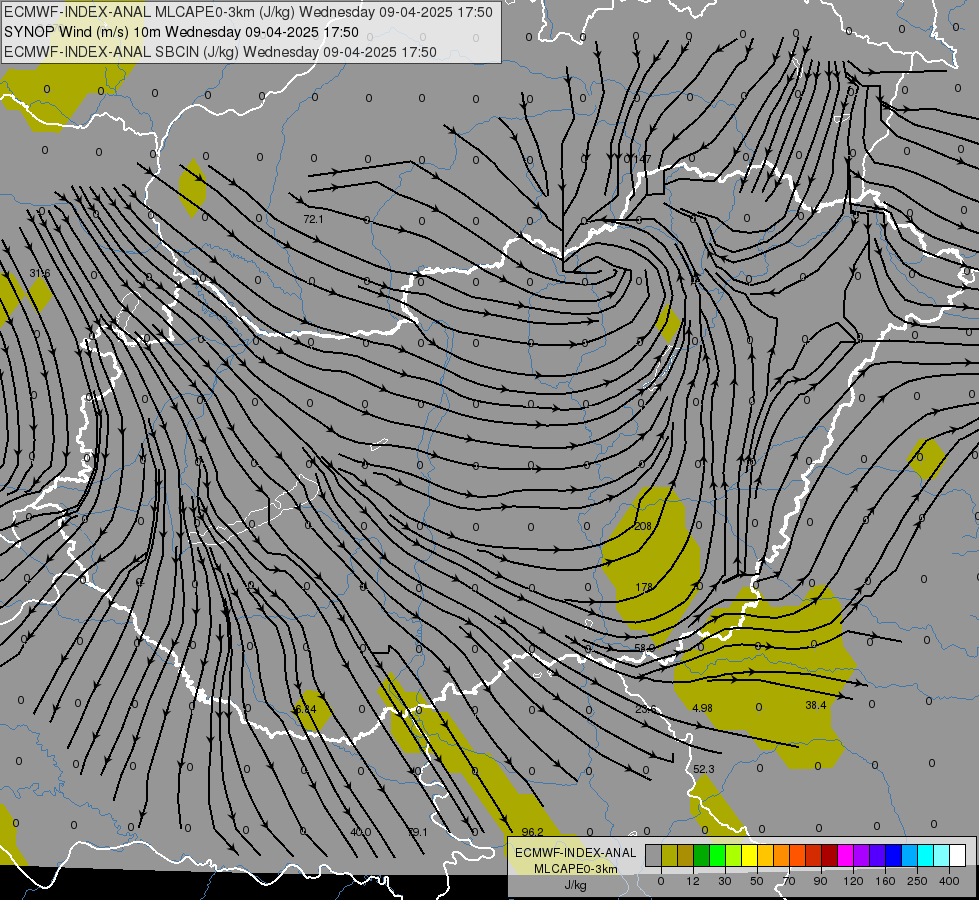
Task: Click the dark red legend swatch
Action: click(830, 855)
